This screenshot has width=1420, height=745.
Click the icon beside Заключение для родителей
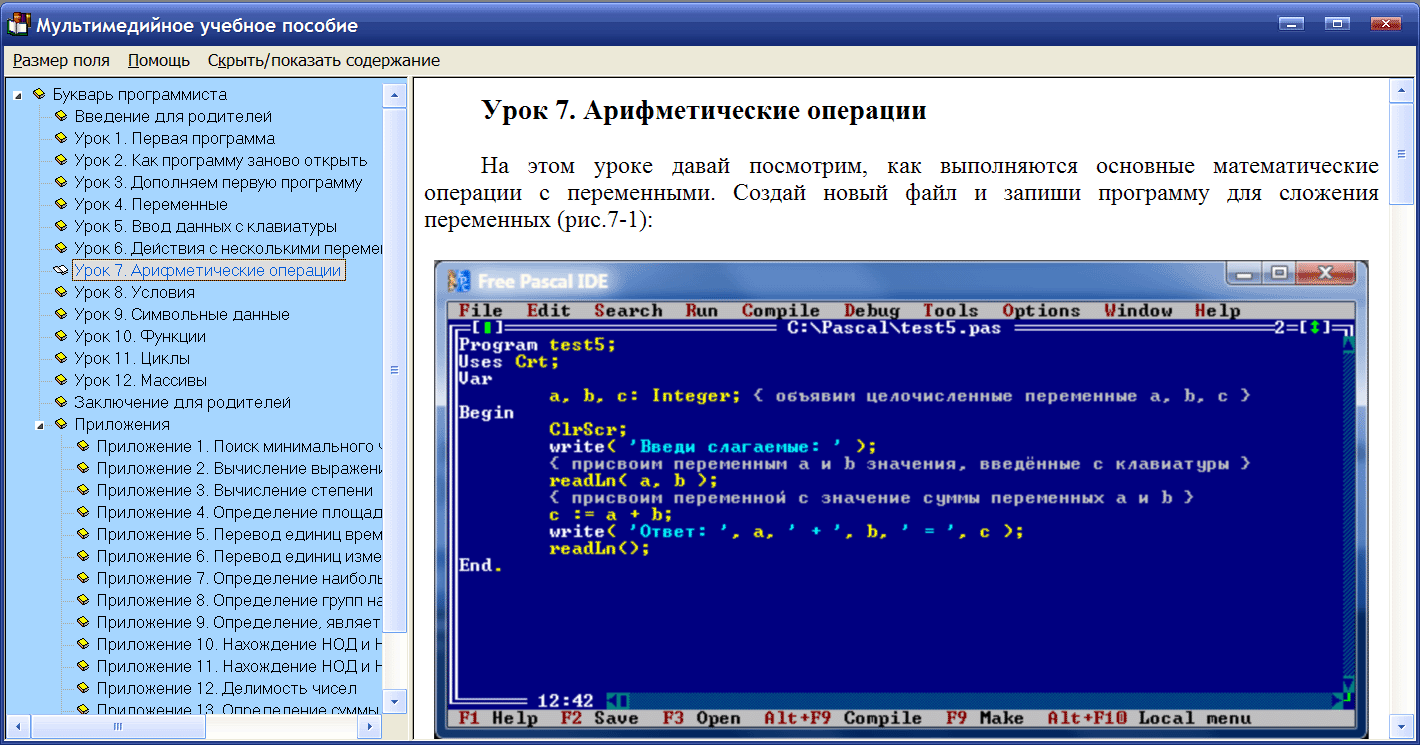(60, 402)
